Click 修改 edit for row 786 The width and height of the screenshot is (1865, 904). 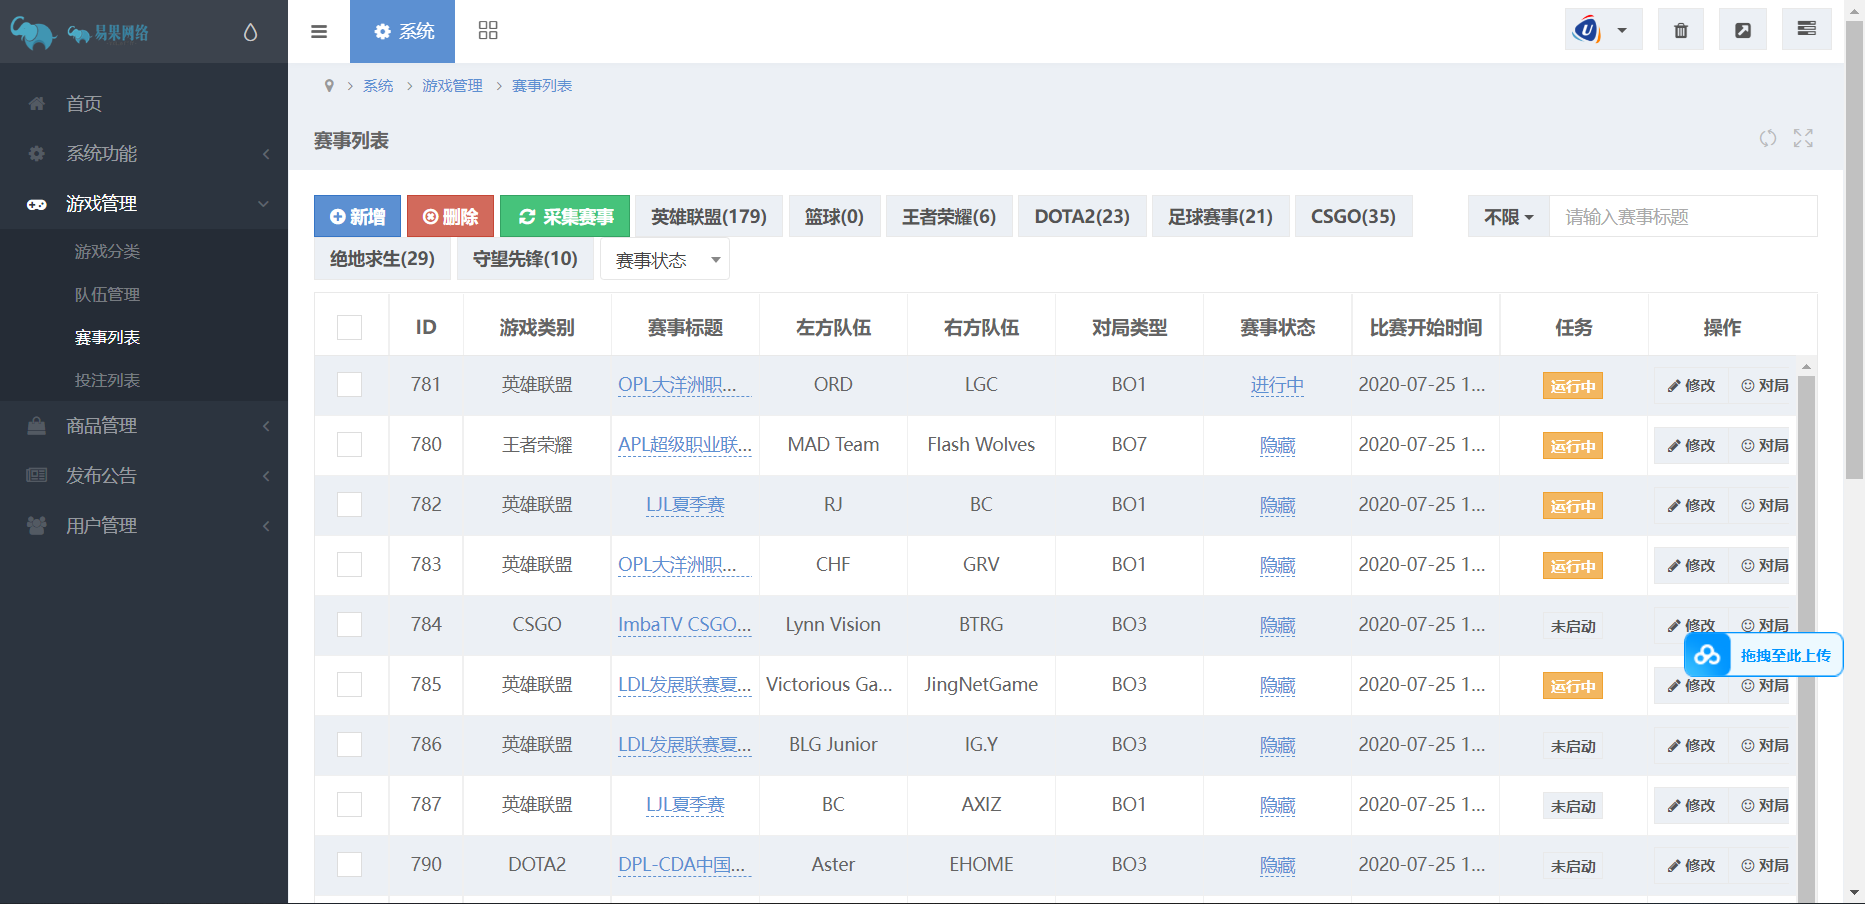[1691, 746]
